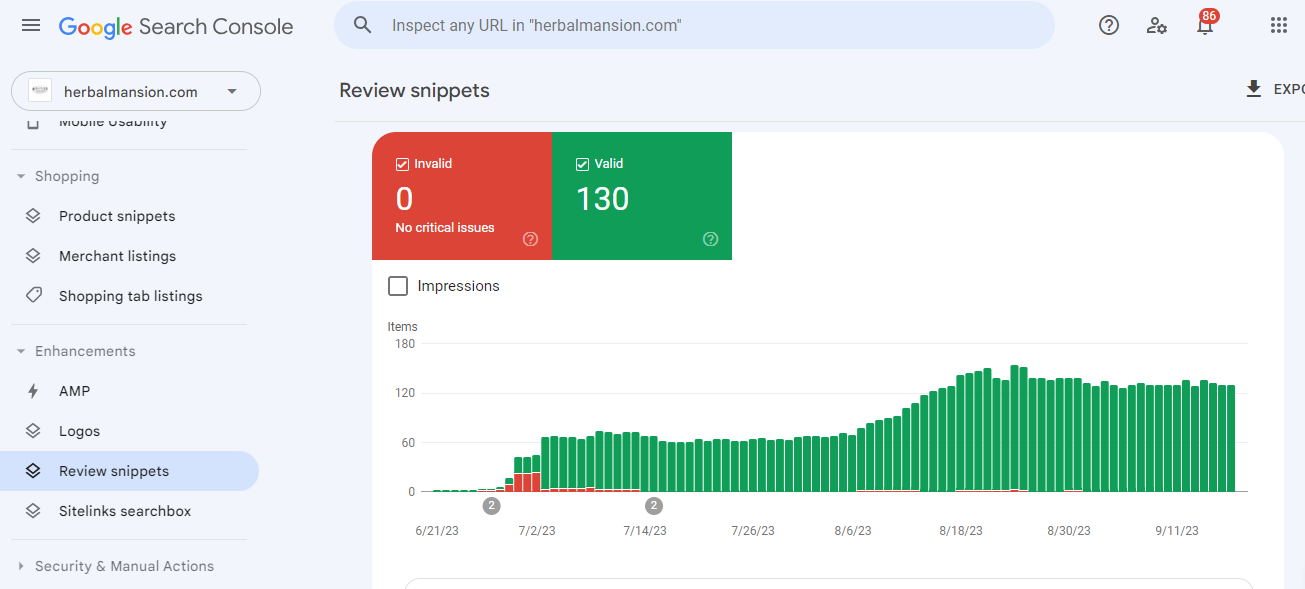
Task: Click the 8/18/23 date axis label
Action: click(x=961, y=531)
